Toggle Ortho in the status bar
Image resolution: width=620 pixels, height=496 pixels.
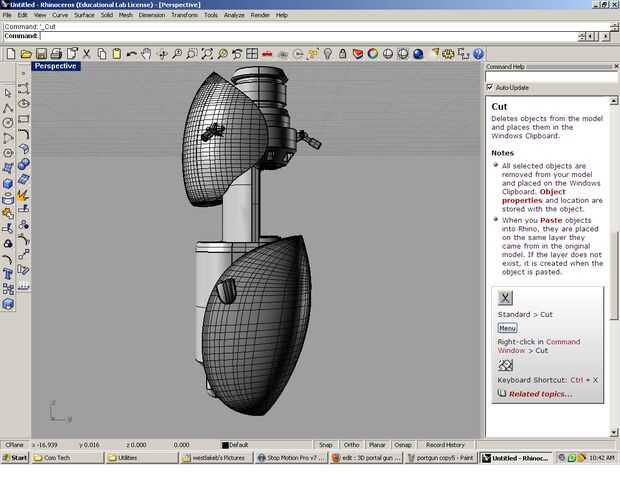point(351,445)
